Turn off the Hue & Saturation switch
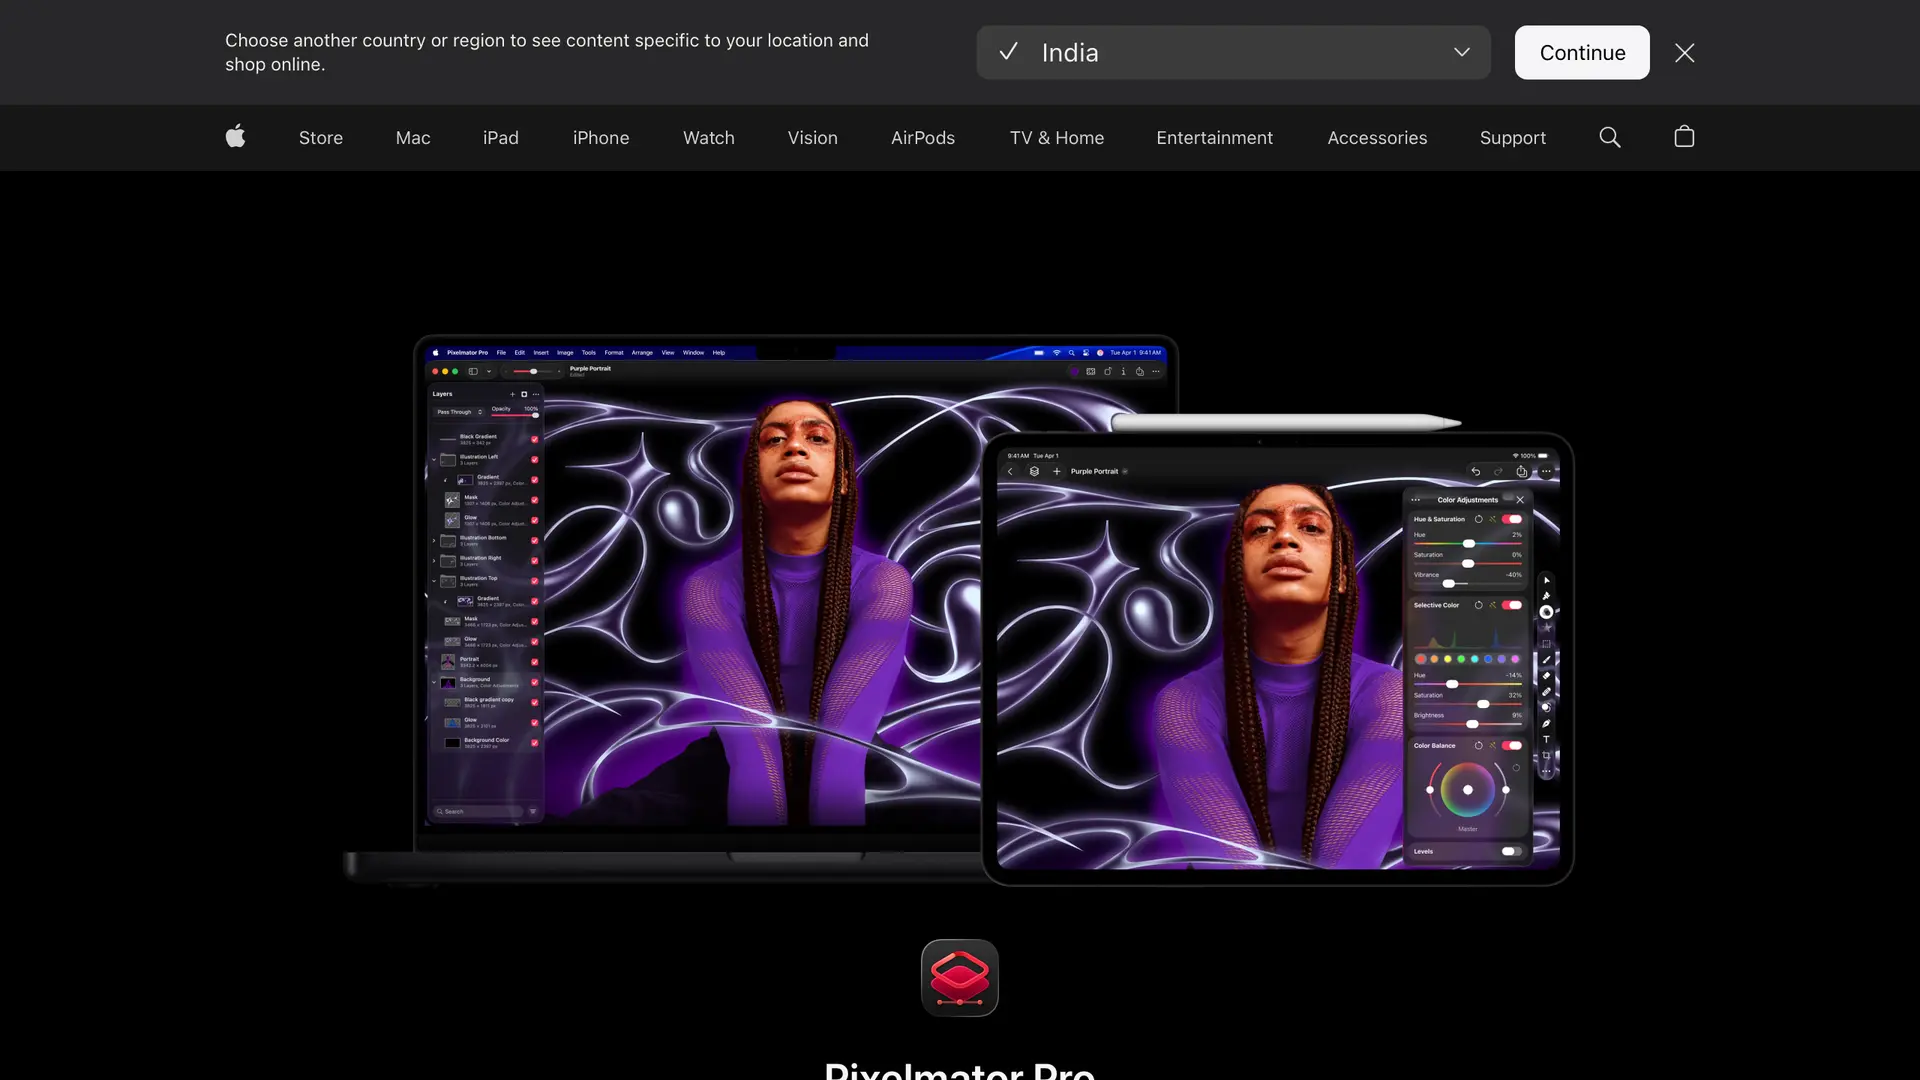The height and width of the screenshot is (1080, 1920). [x=1512, y=519]
